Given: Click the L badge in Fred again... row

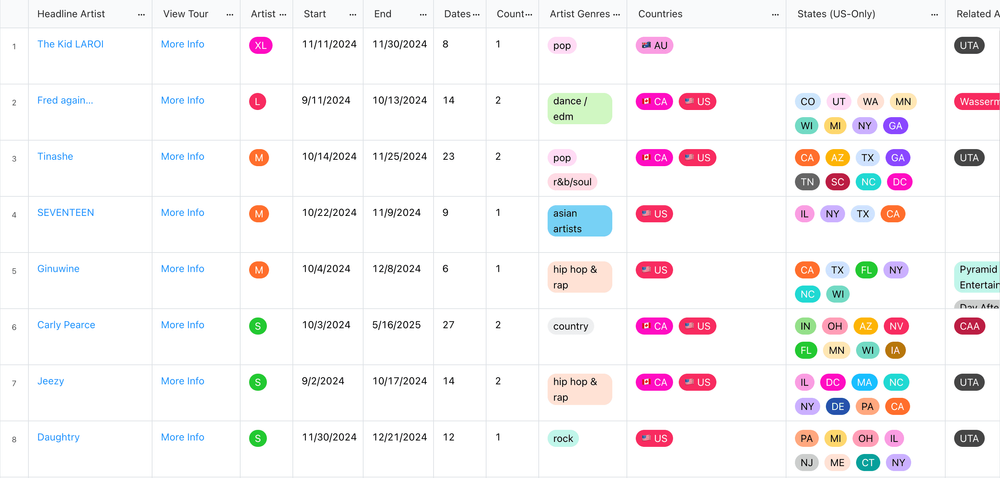Looking at the screenshot, I should (x=258, y=101).
